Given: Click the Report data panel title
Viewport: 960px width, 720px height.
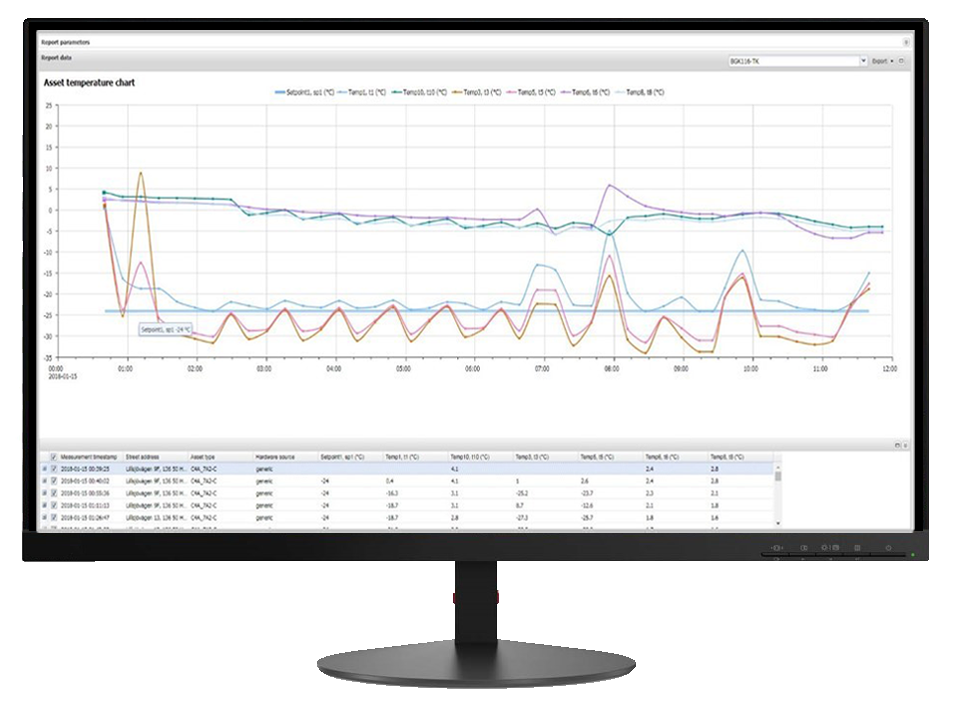Looking at the screenshot, I should tap(56, 58).
